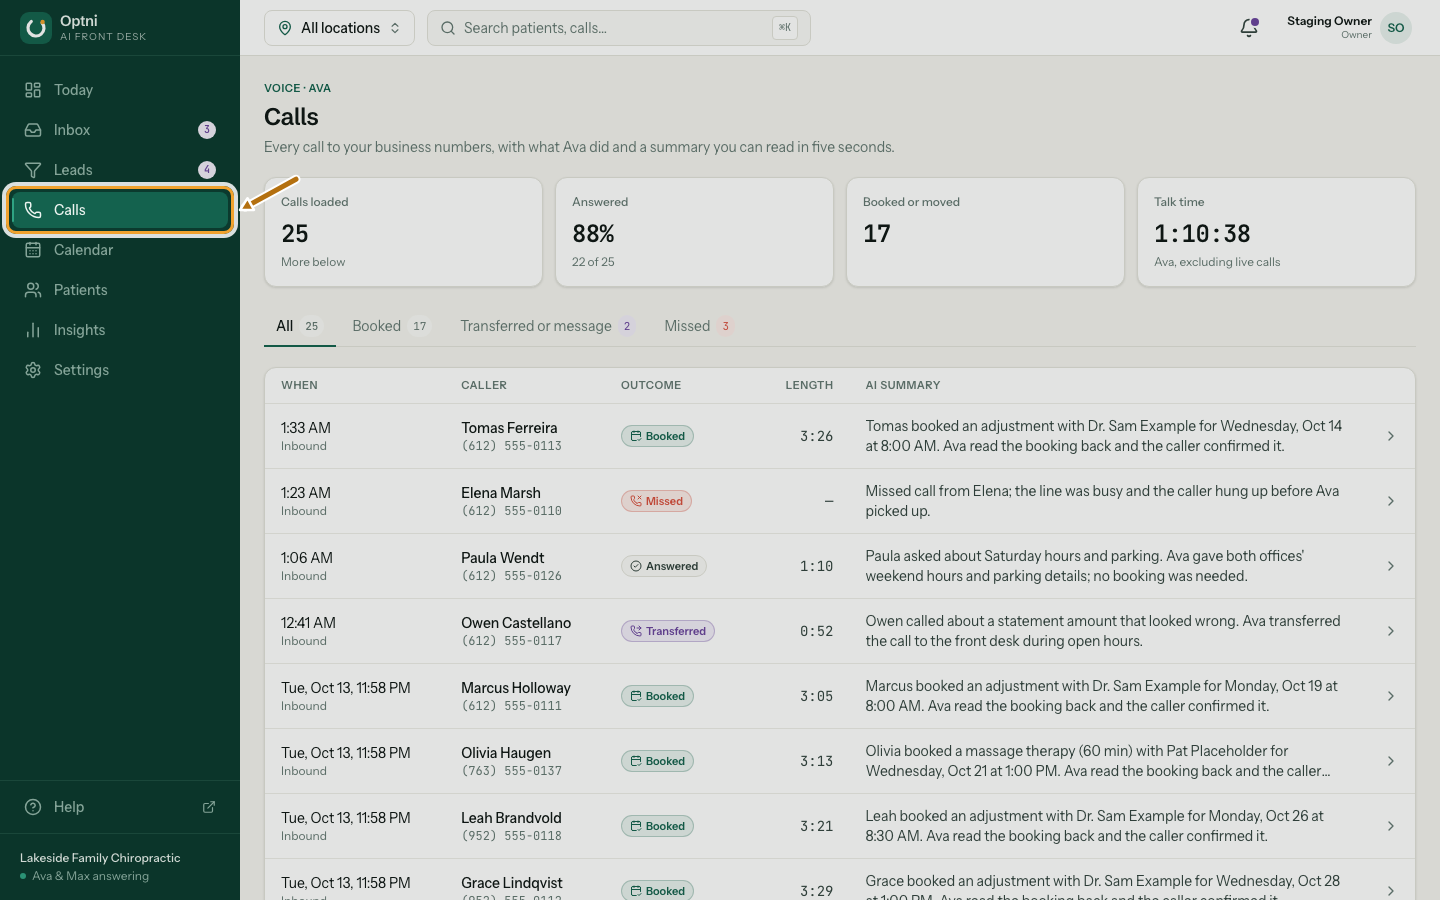
Task: Click the location pin icon
Action: (x=285, y=28)
